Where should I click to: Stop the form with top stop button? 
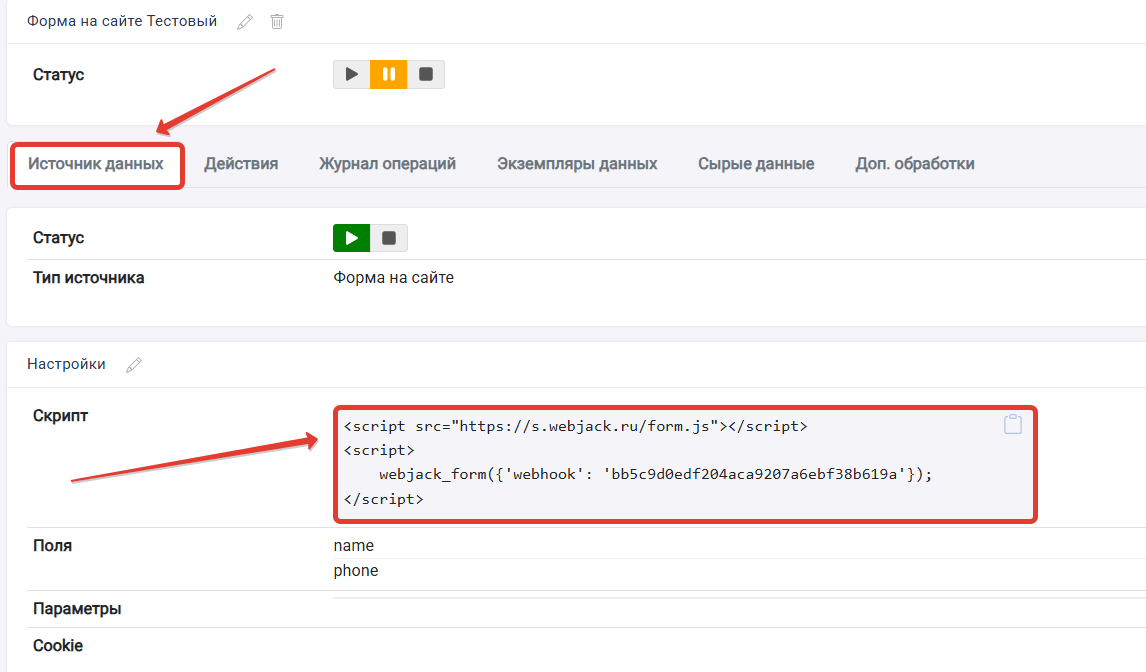tap(426, 75)
